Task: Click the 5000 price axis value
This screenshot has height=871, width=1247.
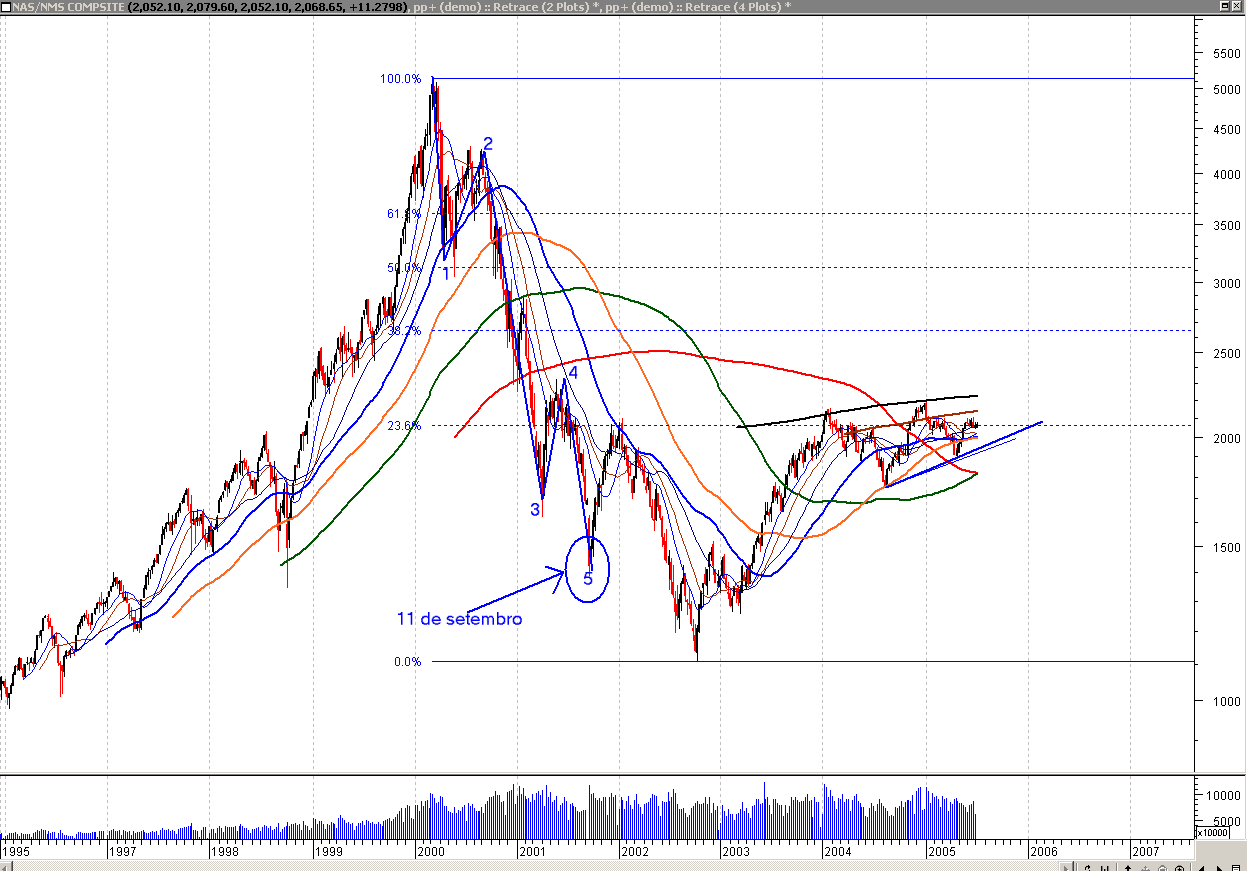Action: click(1226, 89)
